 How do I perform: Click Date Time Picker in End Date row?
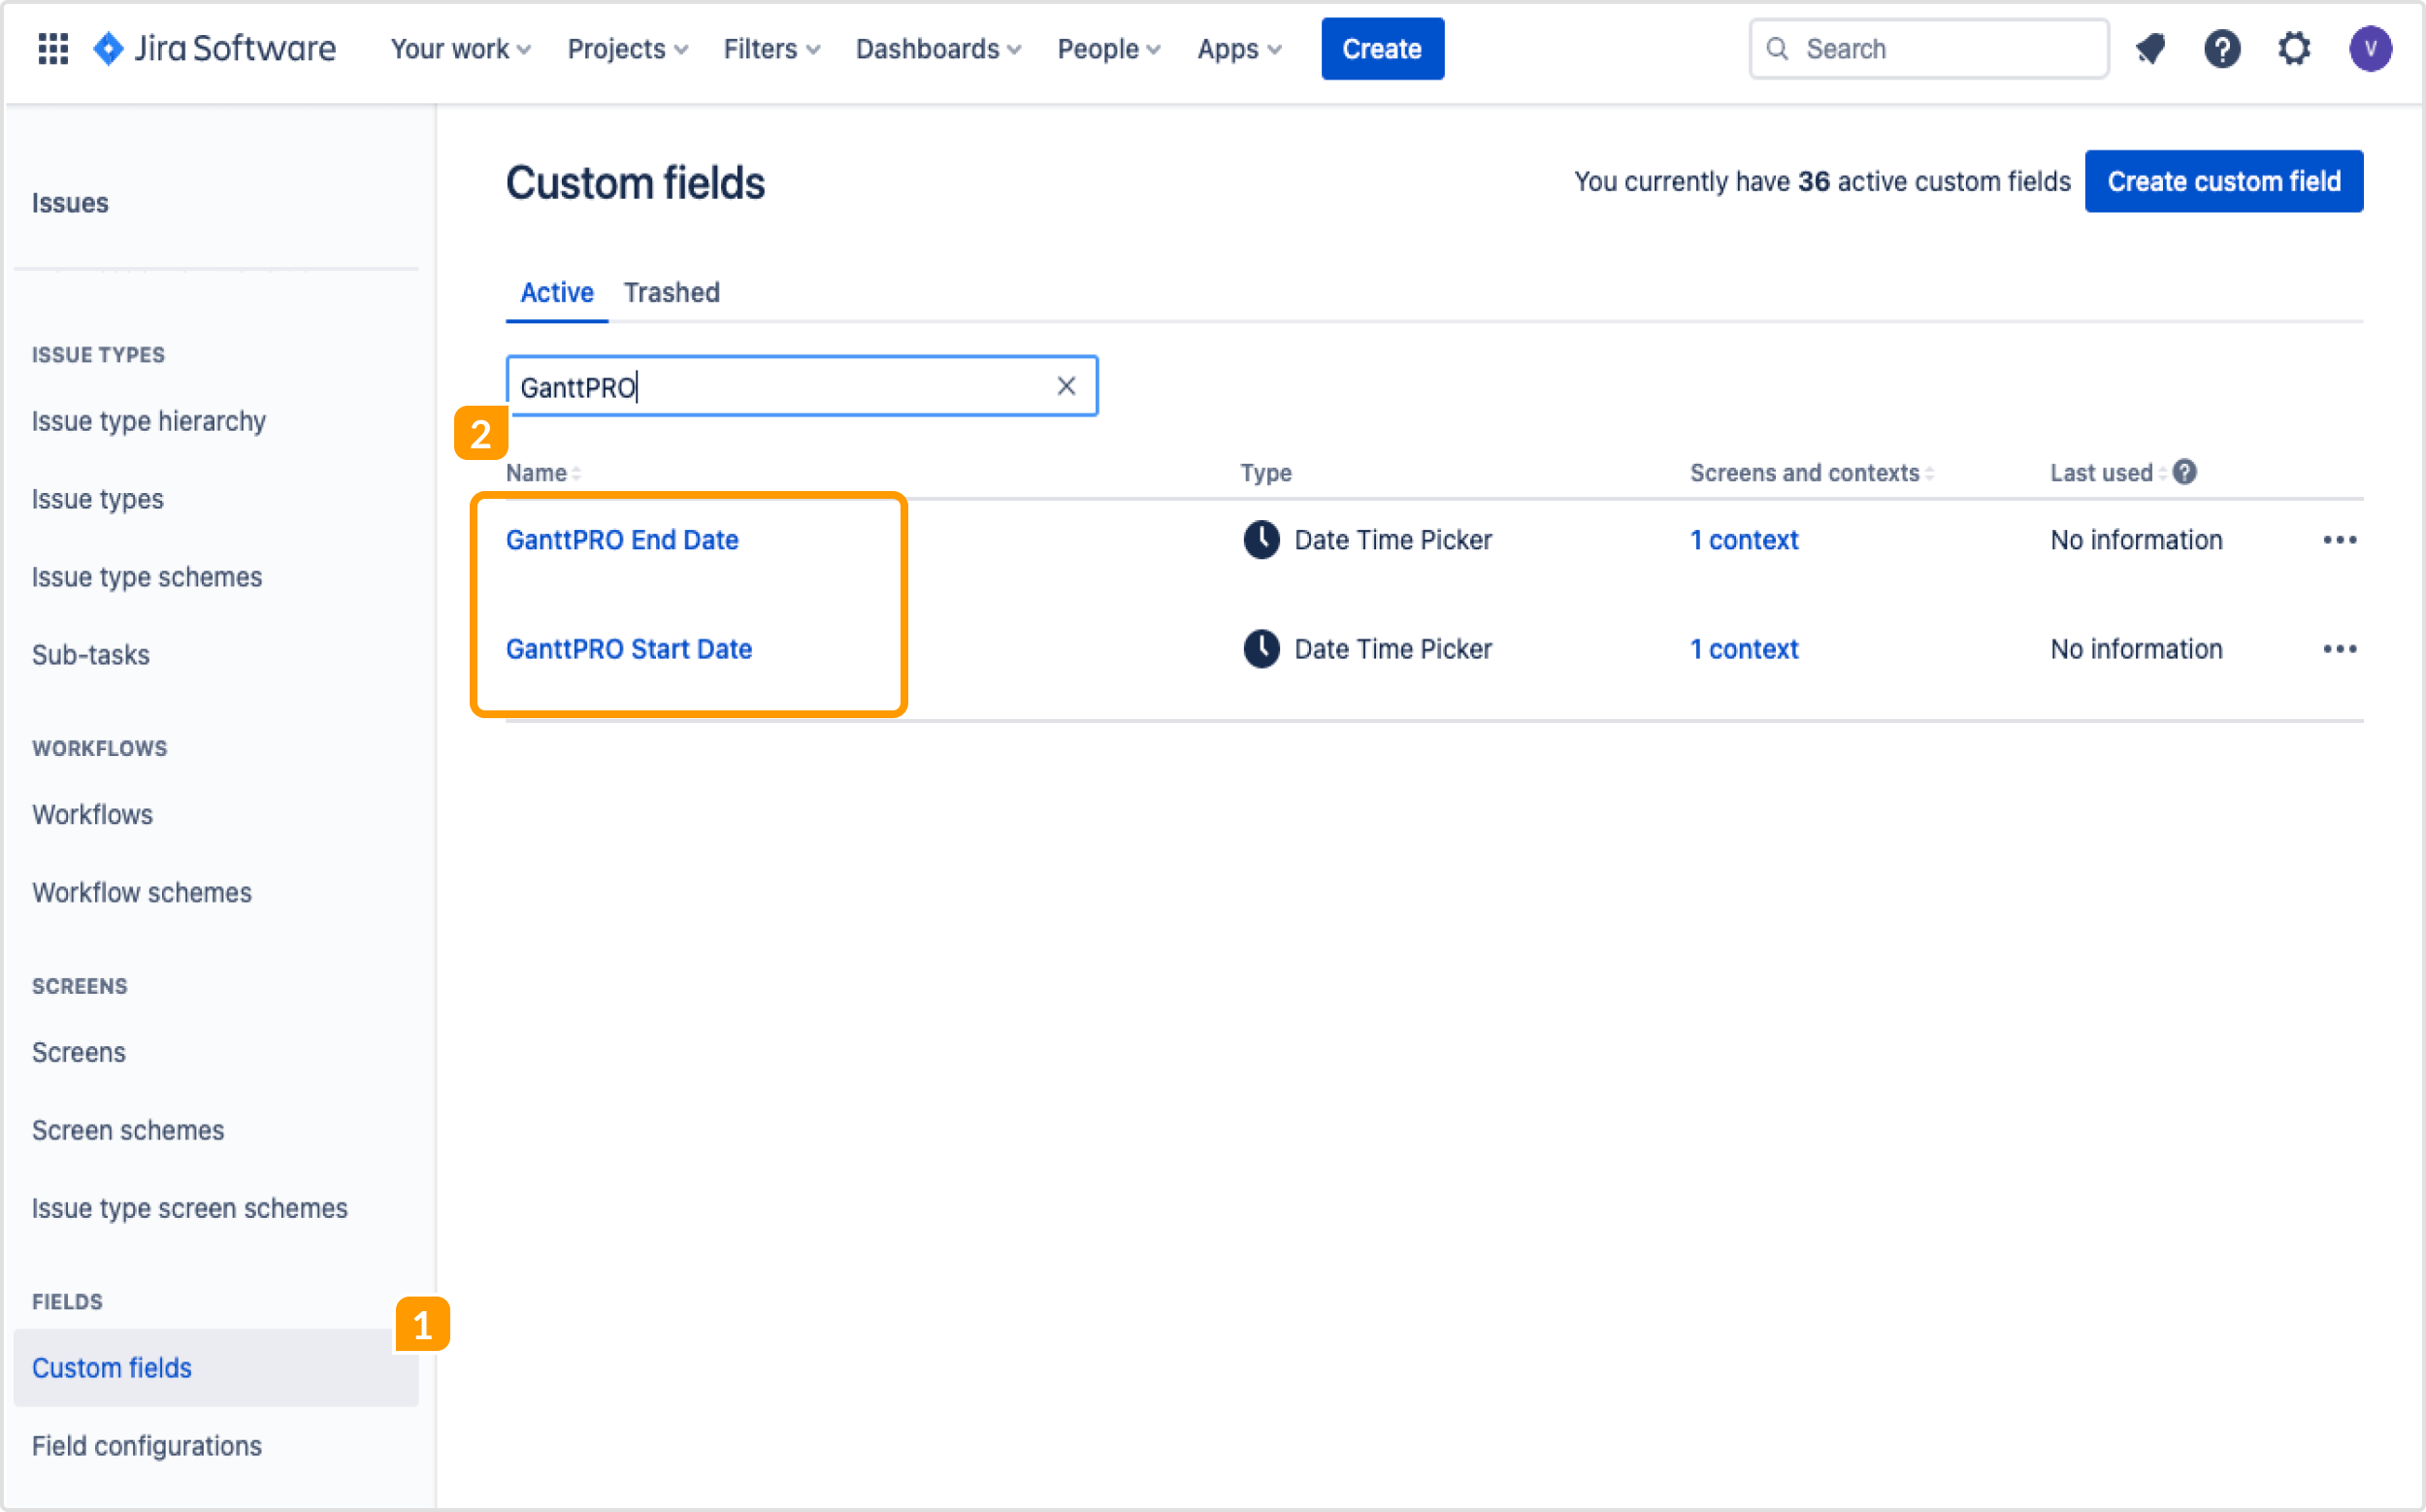(1392, 540)
